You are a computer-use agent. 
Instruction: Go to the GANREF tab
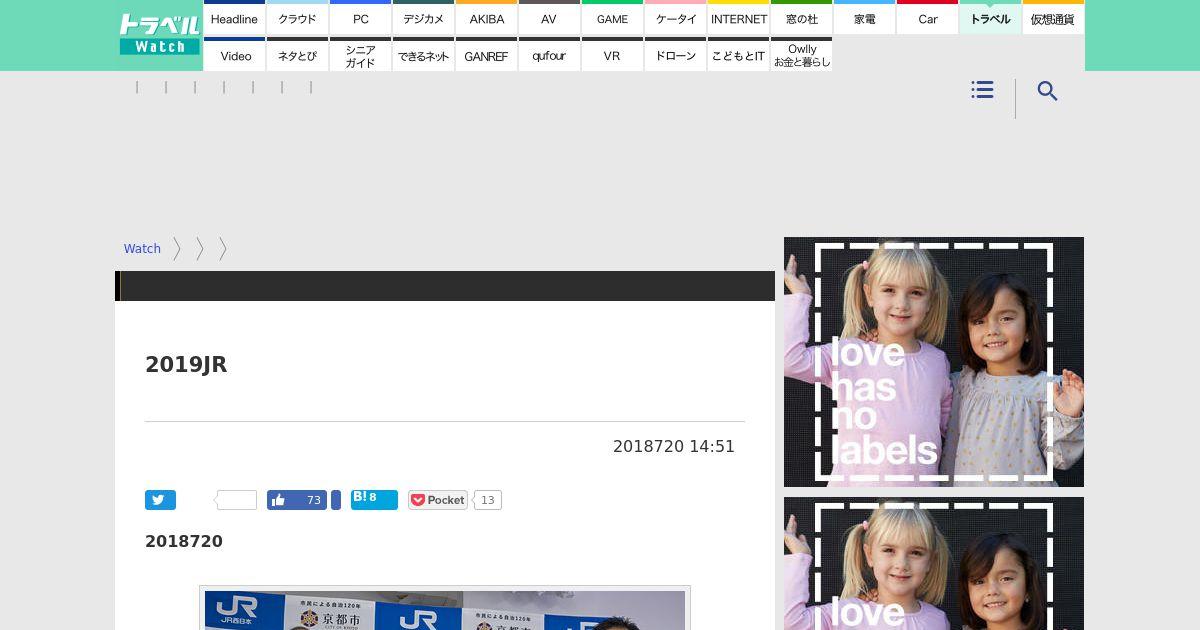click(x=486, y=55)
